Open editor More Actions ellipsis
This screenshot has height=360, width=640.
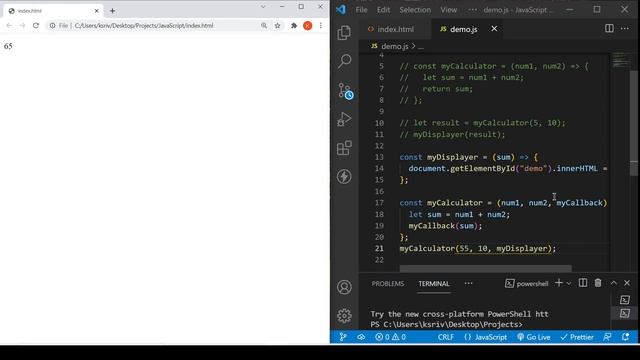(x=624, y=29)
